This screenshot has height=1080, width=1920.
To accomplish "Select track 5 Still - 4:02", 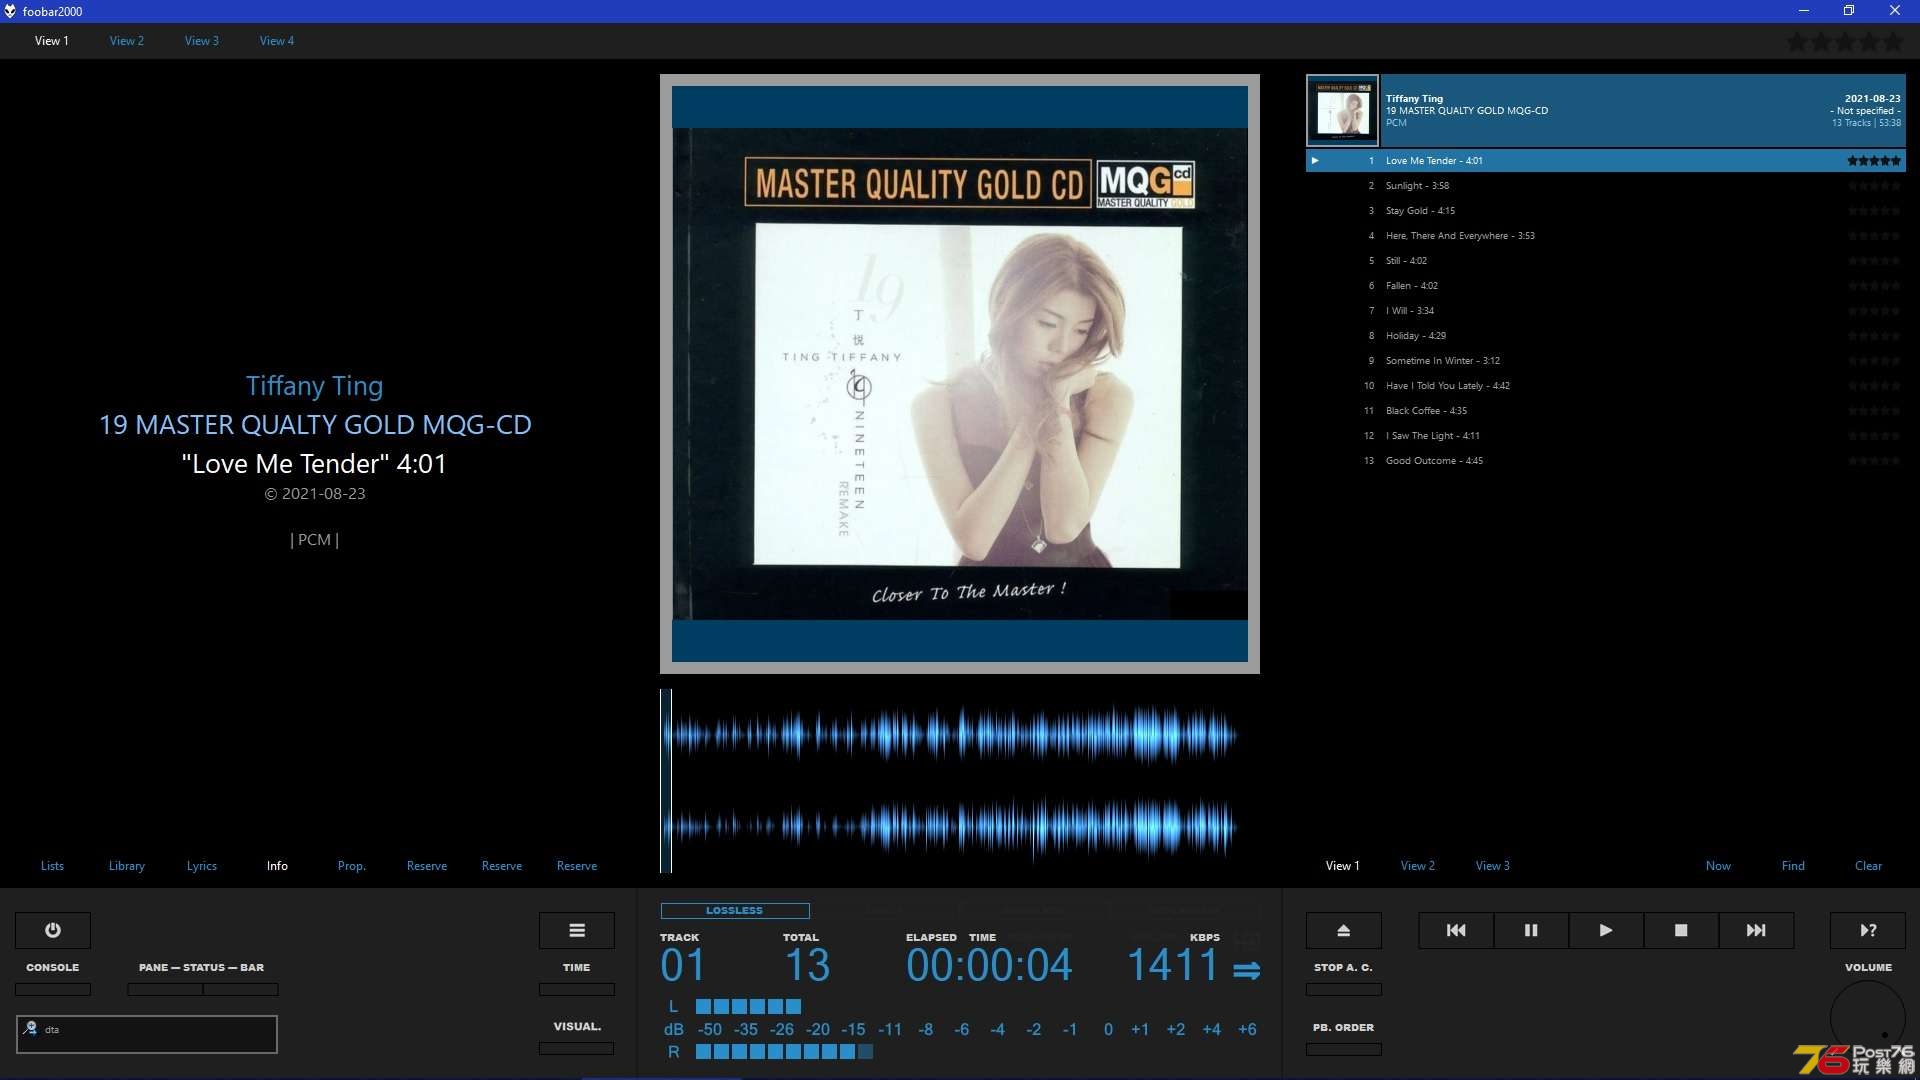I will (x=1606, y=261).
